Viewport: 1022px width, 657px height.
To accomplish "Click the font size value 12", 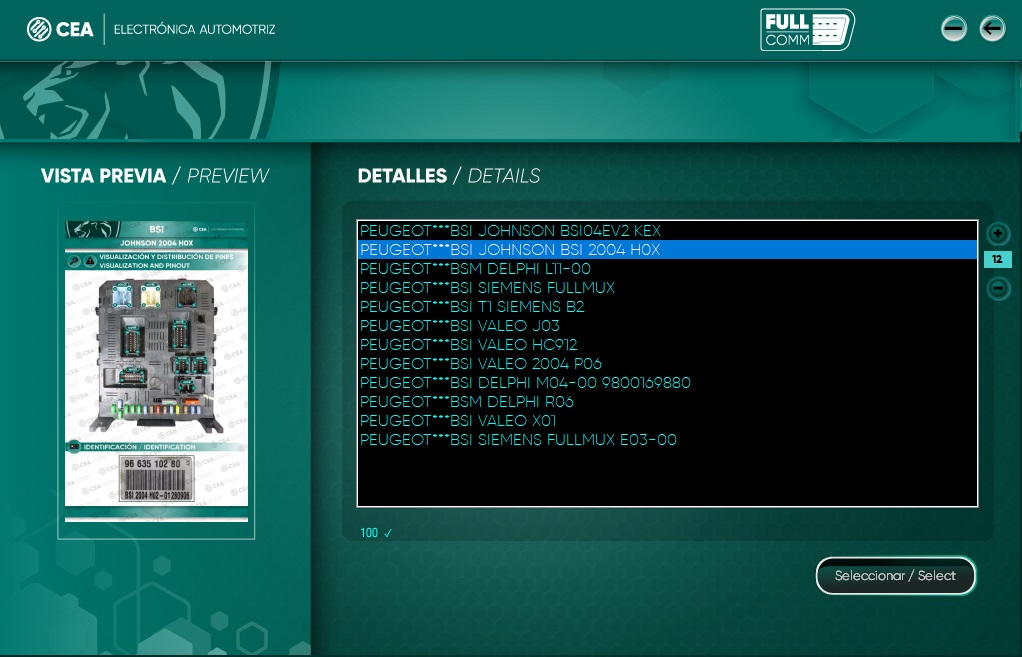I will (997, 260).
